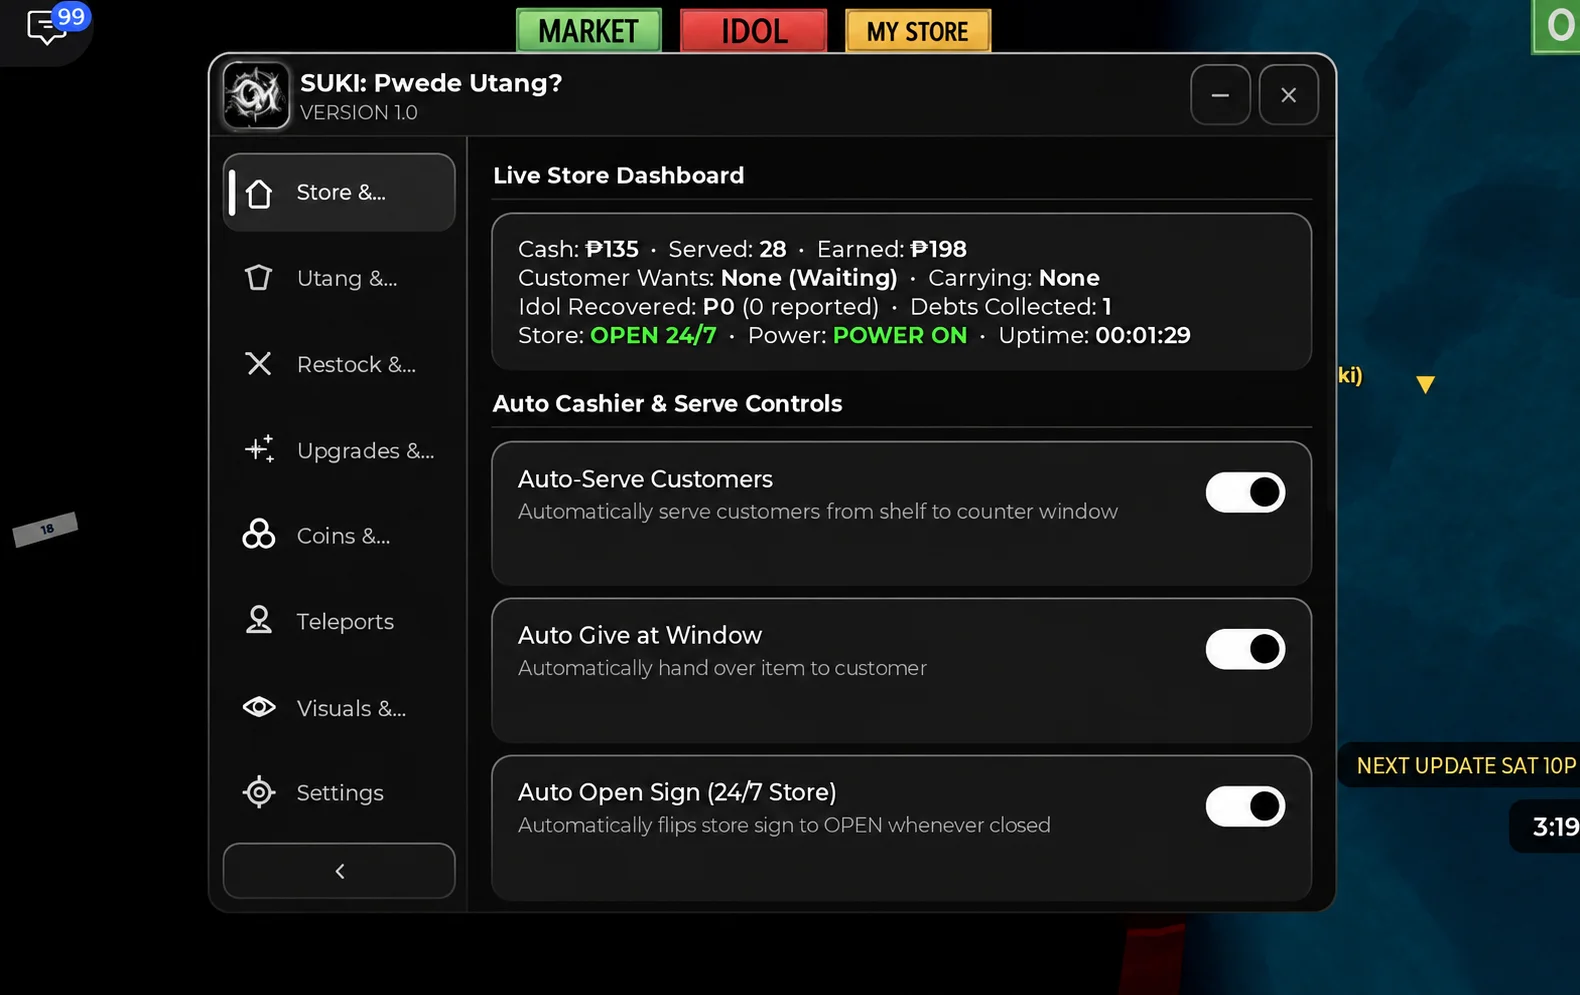The width and height of the screenshot is (1580, 995).
Task: Switch to the Visuals tab label
Action: point(351,708)
